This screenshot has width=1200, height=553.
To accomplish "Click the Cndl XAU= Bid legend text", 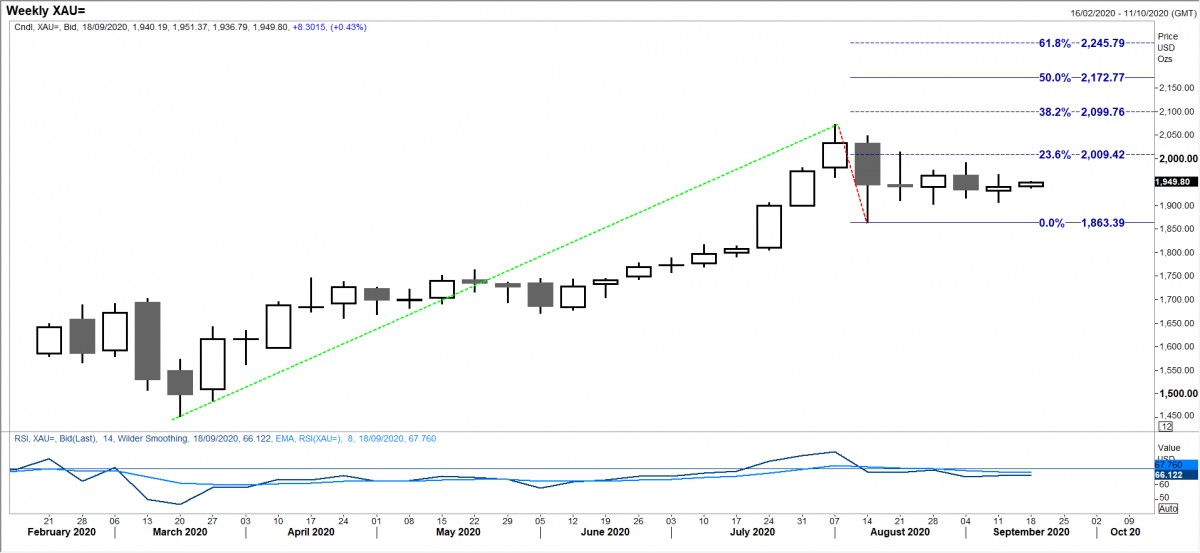I will [x=188, y=27].
